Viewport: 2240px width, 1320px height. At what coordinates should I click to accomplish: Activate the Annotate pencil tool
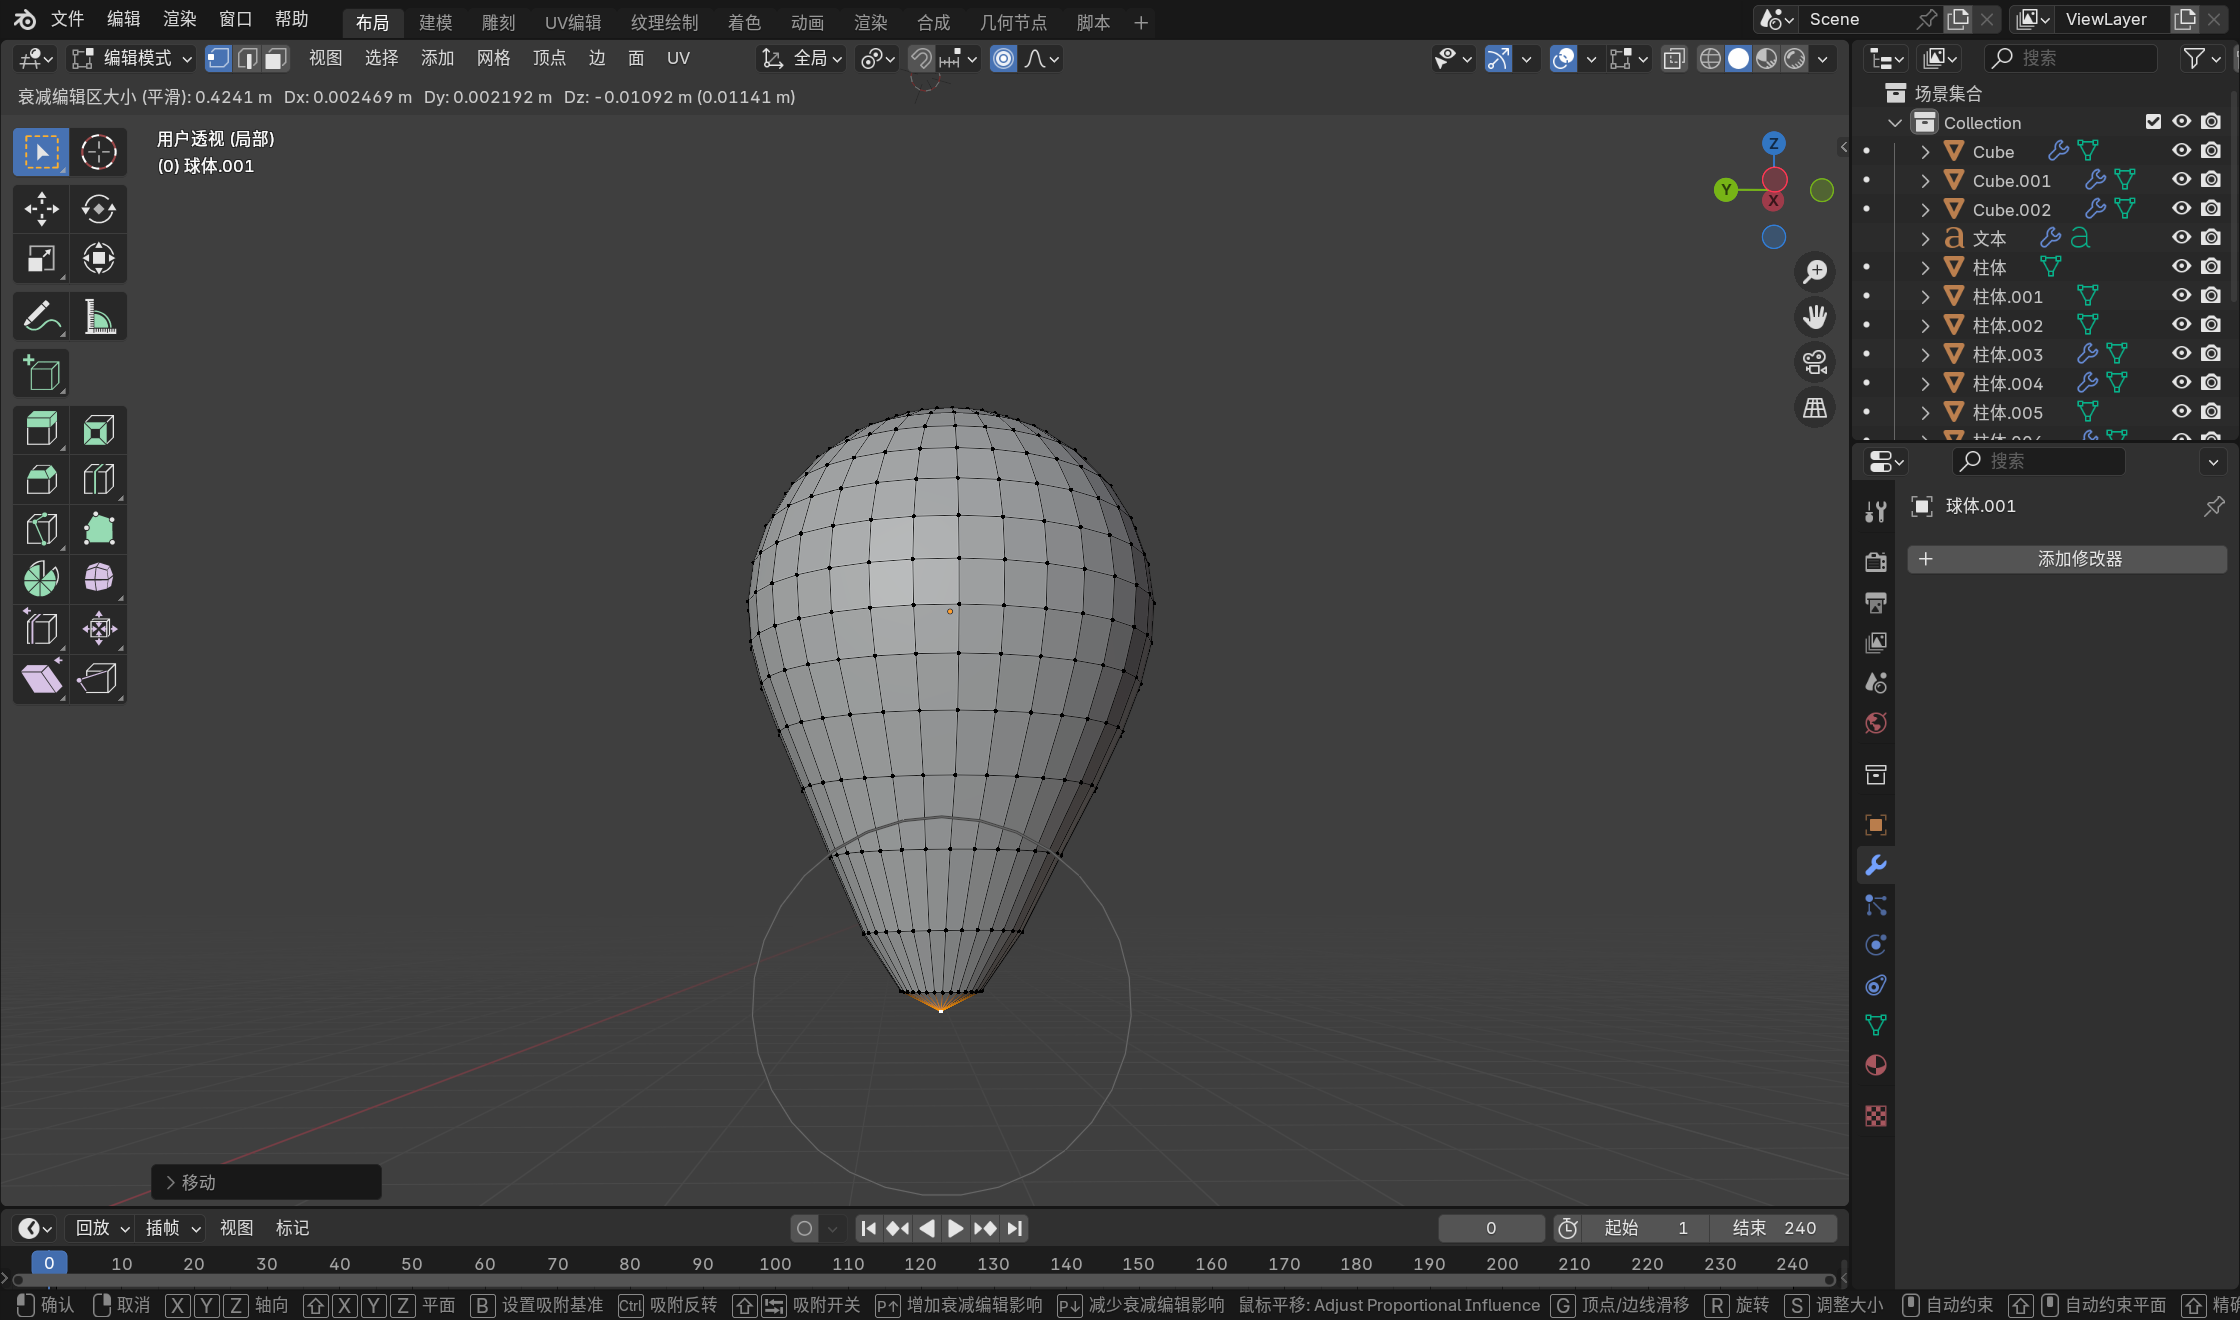coord(41,317)
